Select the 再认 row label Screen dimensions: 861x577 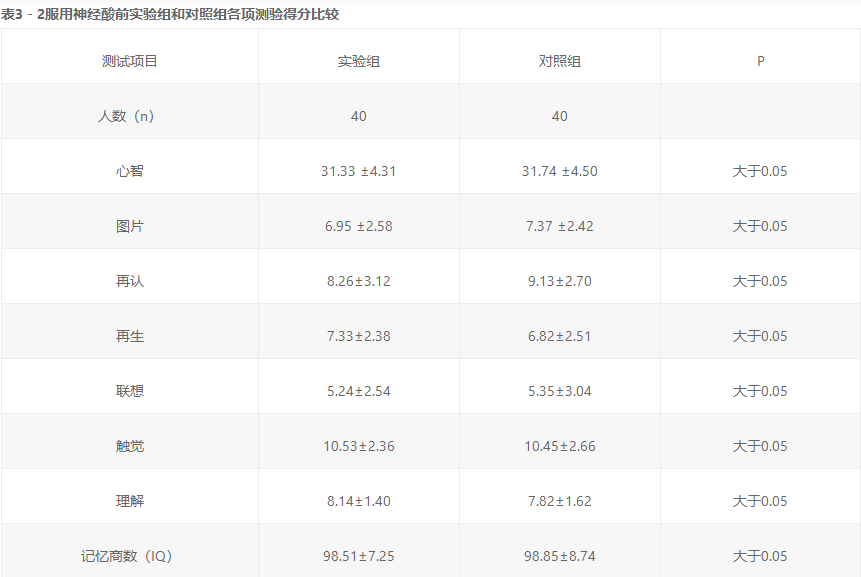tap(130, 281)
